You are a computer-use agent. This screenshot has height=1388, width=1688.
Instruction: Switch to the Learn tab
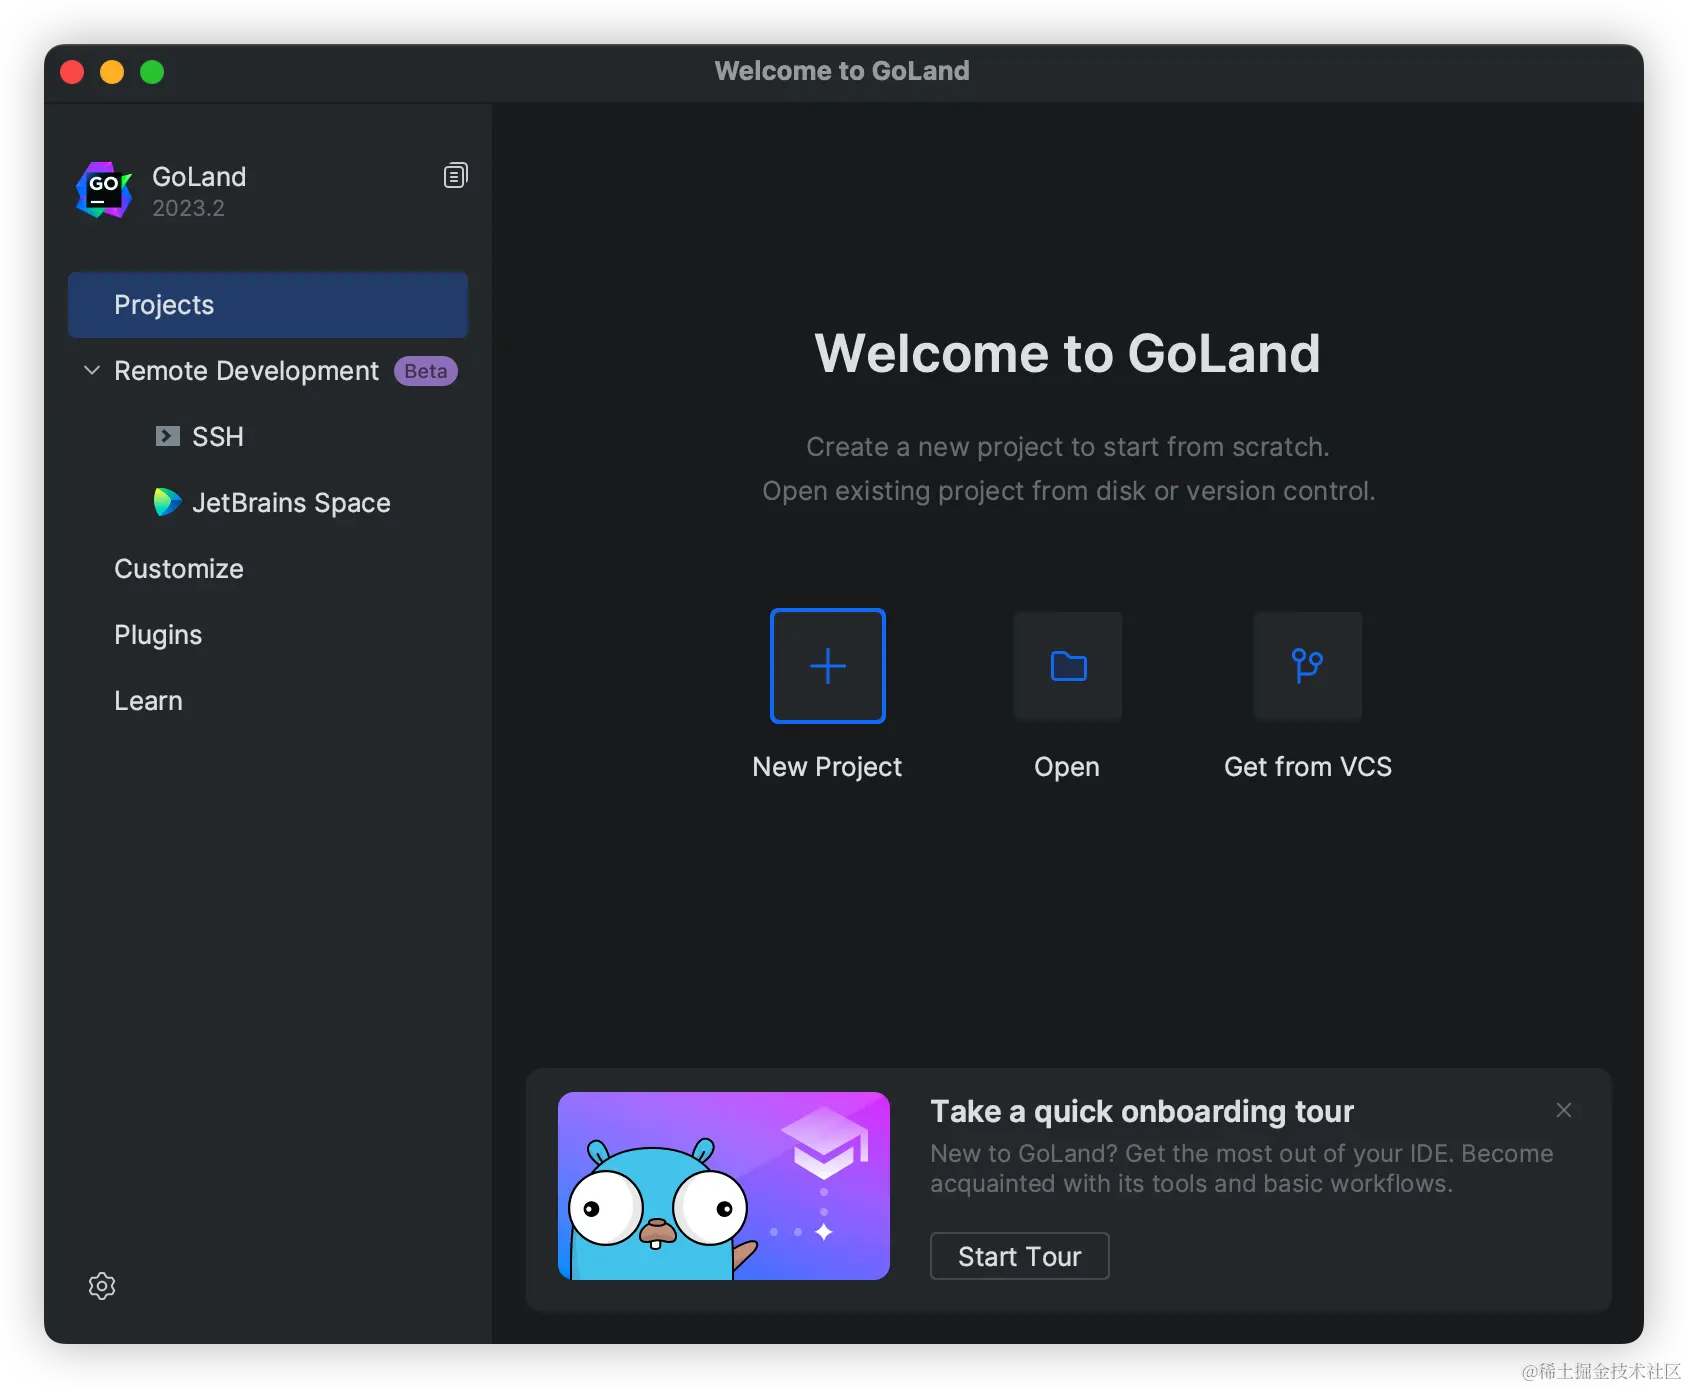pyautogui.click(x=148, y=701)
